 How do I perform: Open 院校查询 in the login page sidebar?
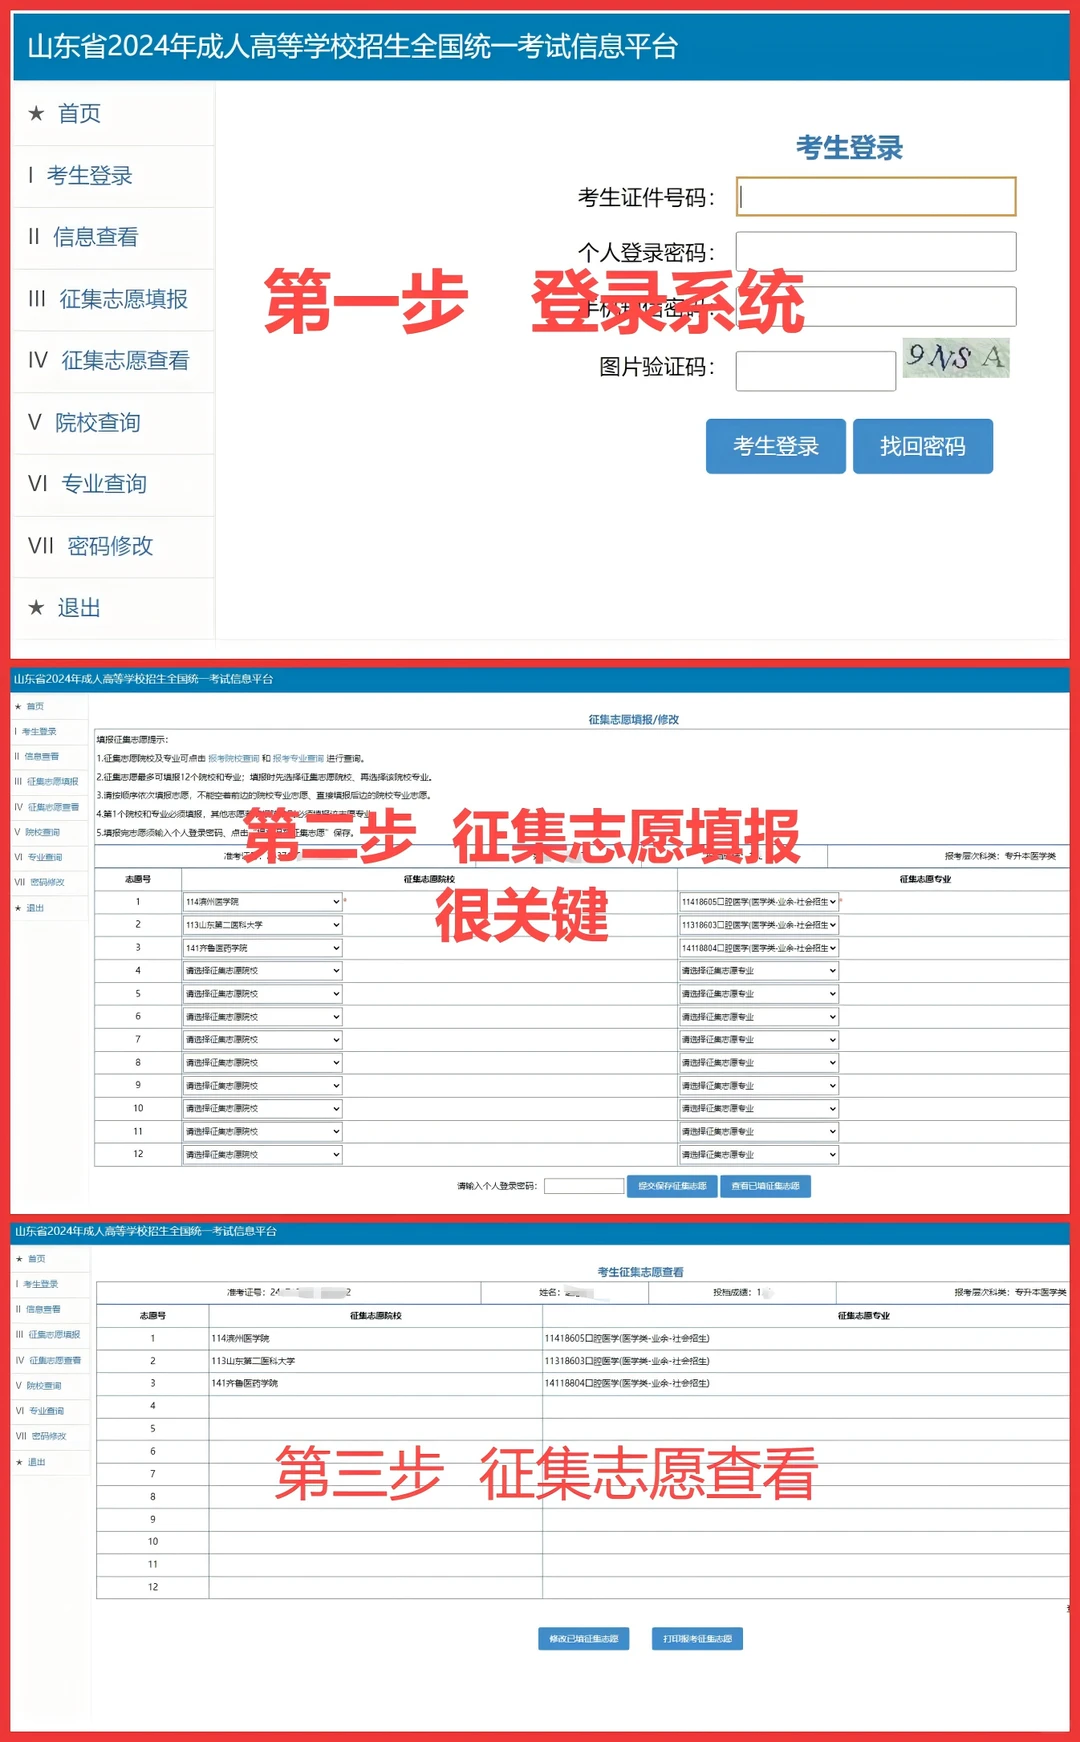97,423
